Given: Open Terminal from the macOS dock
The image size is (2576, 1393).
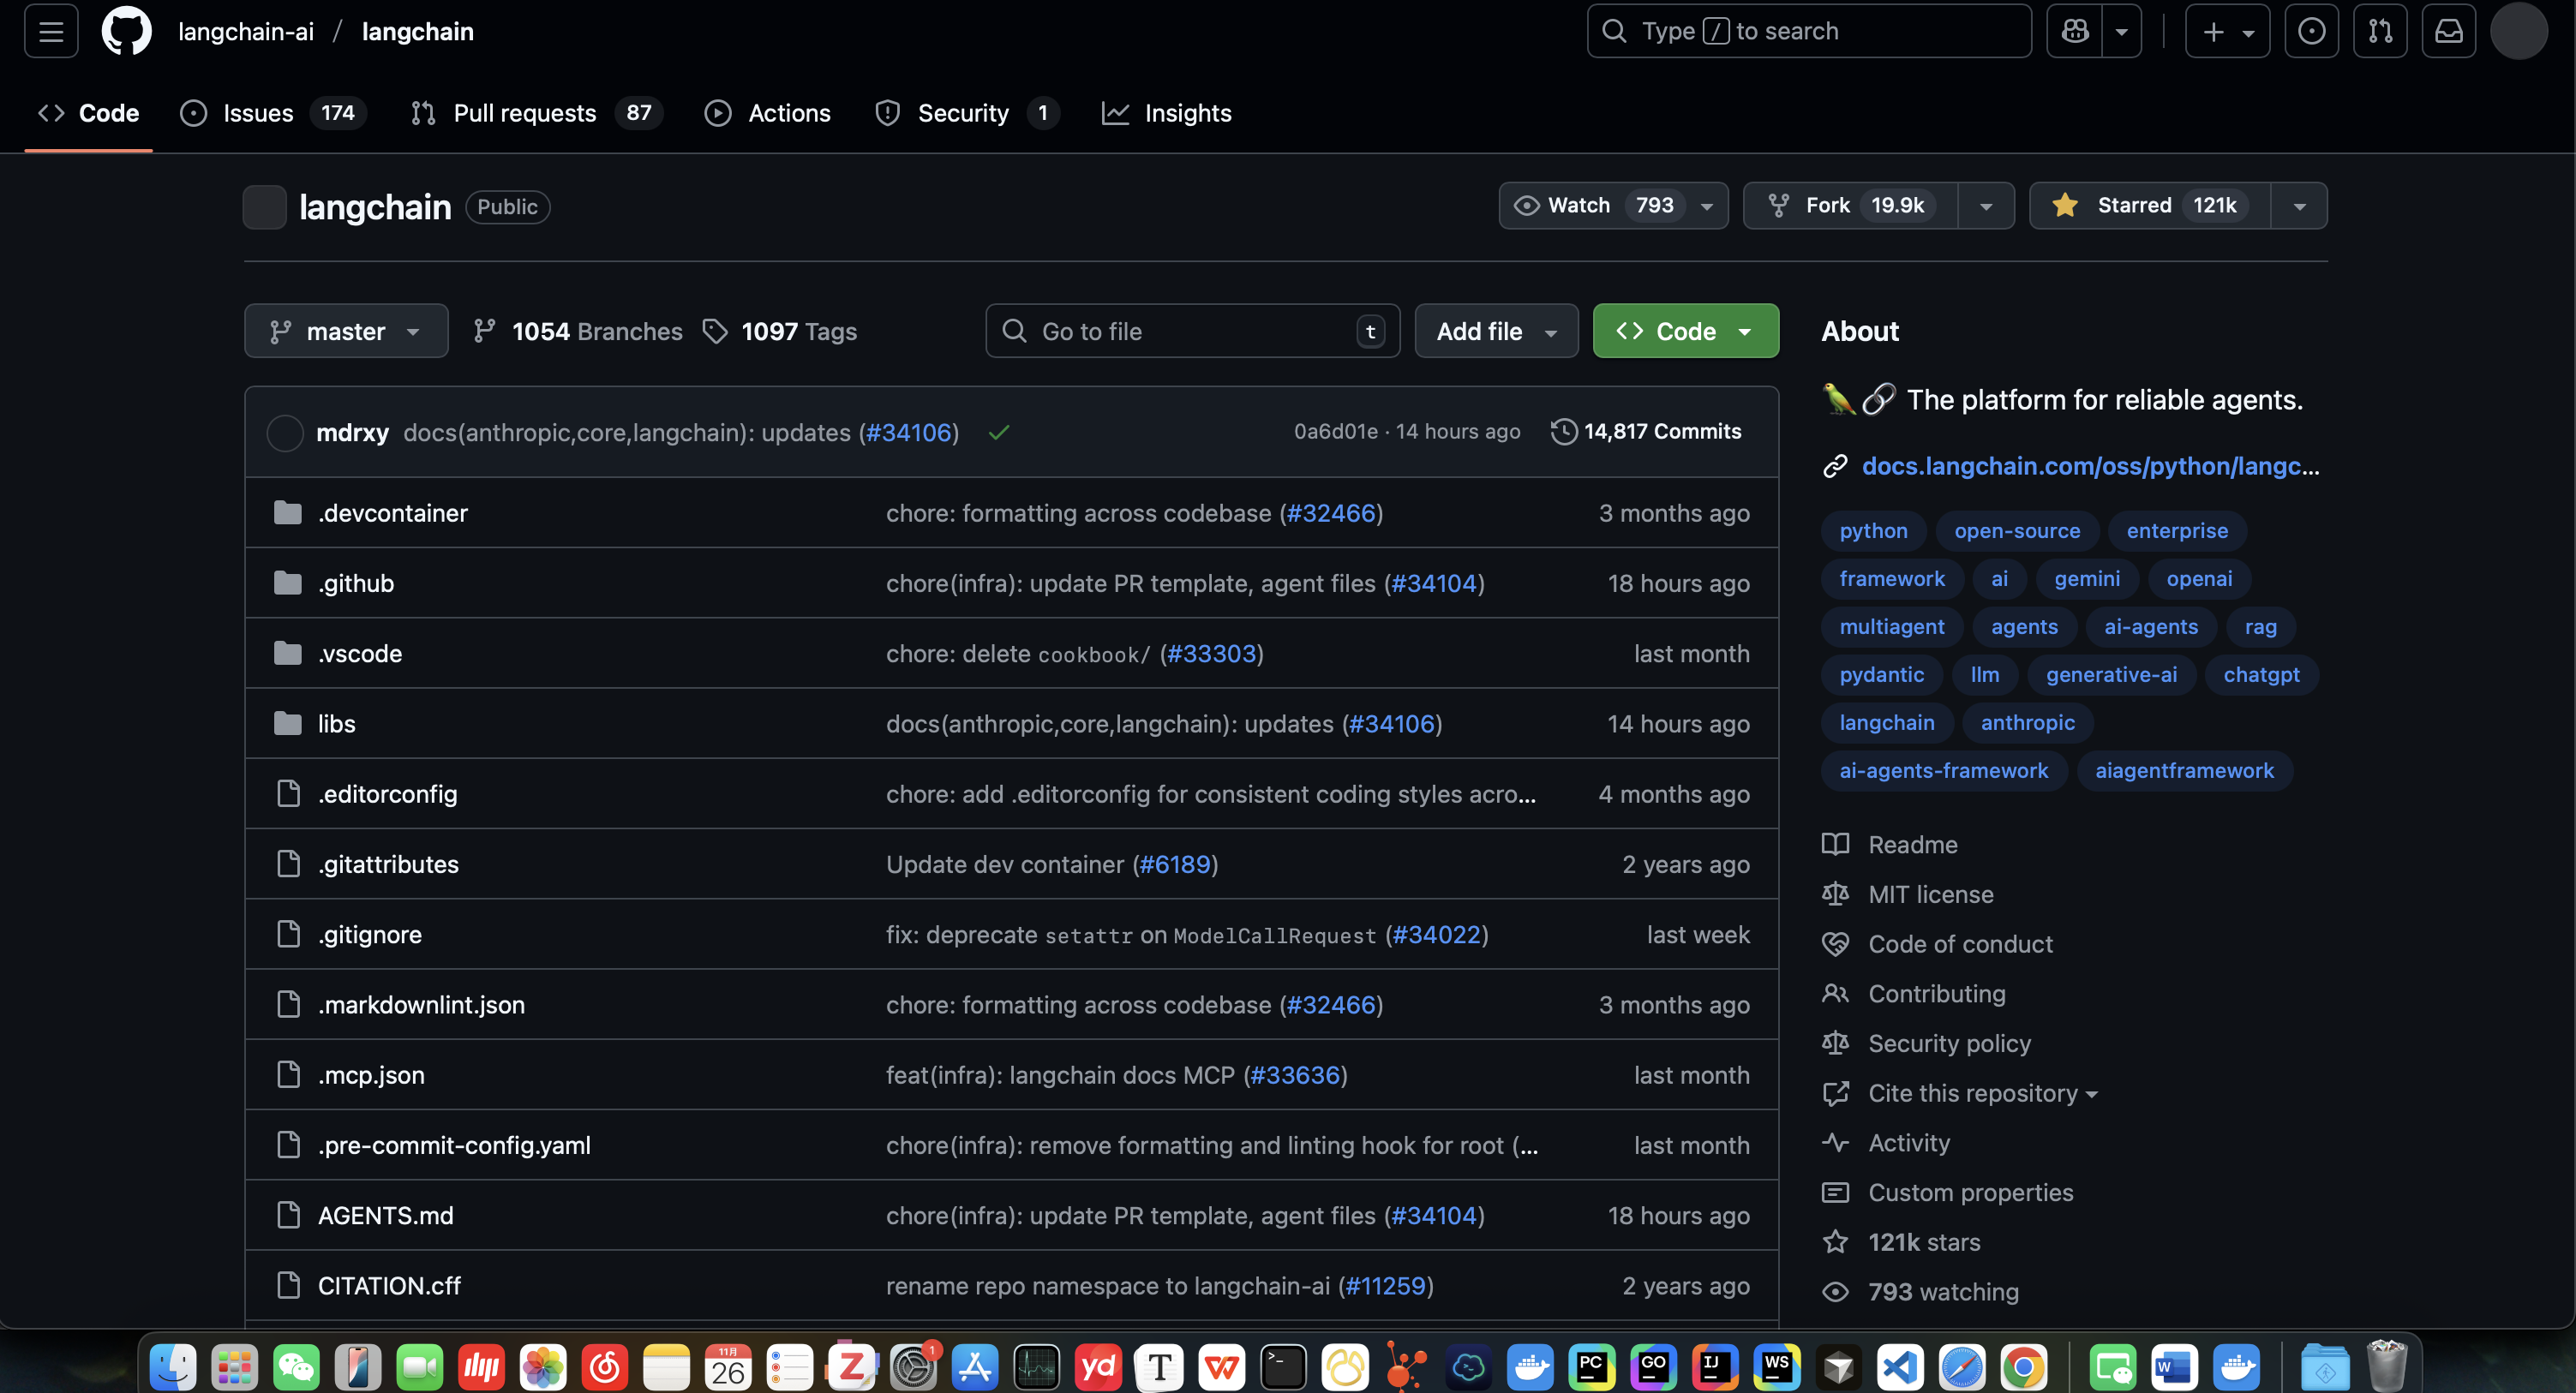Looking at the screenshot, I should 1283,1366.
